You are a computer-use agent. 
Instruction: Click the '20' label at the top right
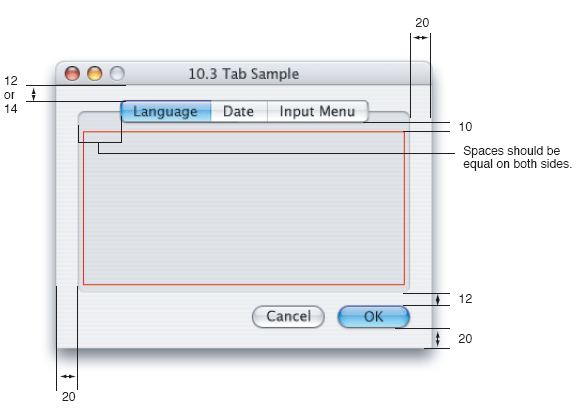point(422,23)
